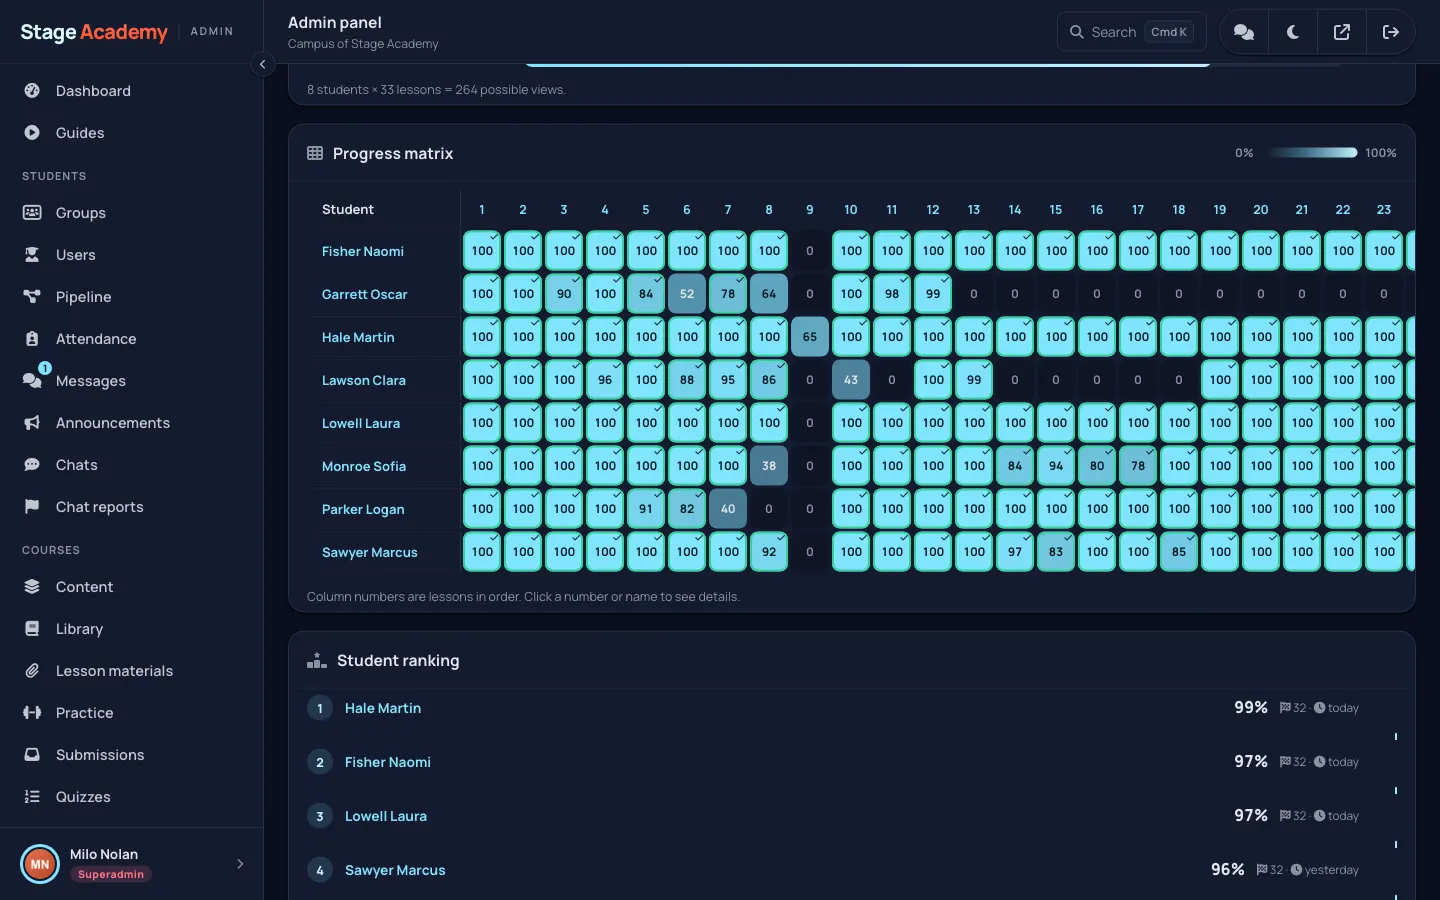The image size is (1440, 900).
Task: Open Library book icon
Action: click(32, 629)
